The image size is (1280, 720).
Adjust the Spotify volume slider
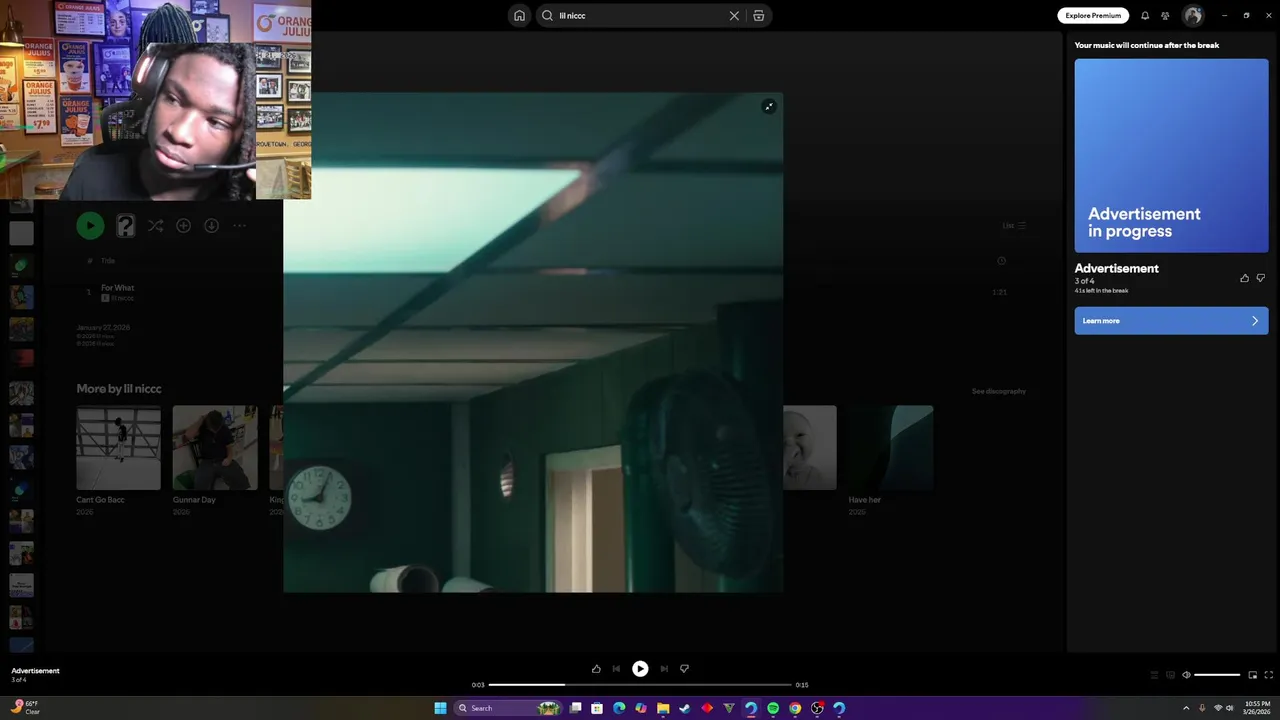tap(1217, 675)
